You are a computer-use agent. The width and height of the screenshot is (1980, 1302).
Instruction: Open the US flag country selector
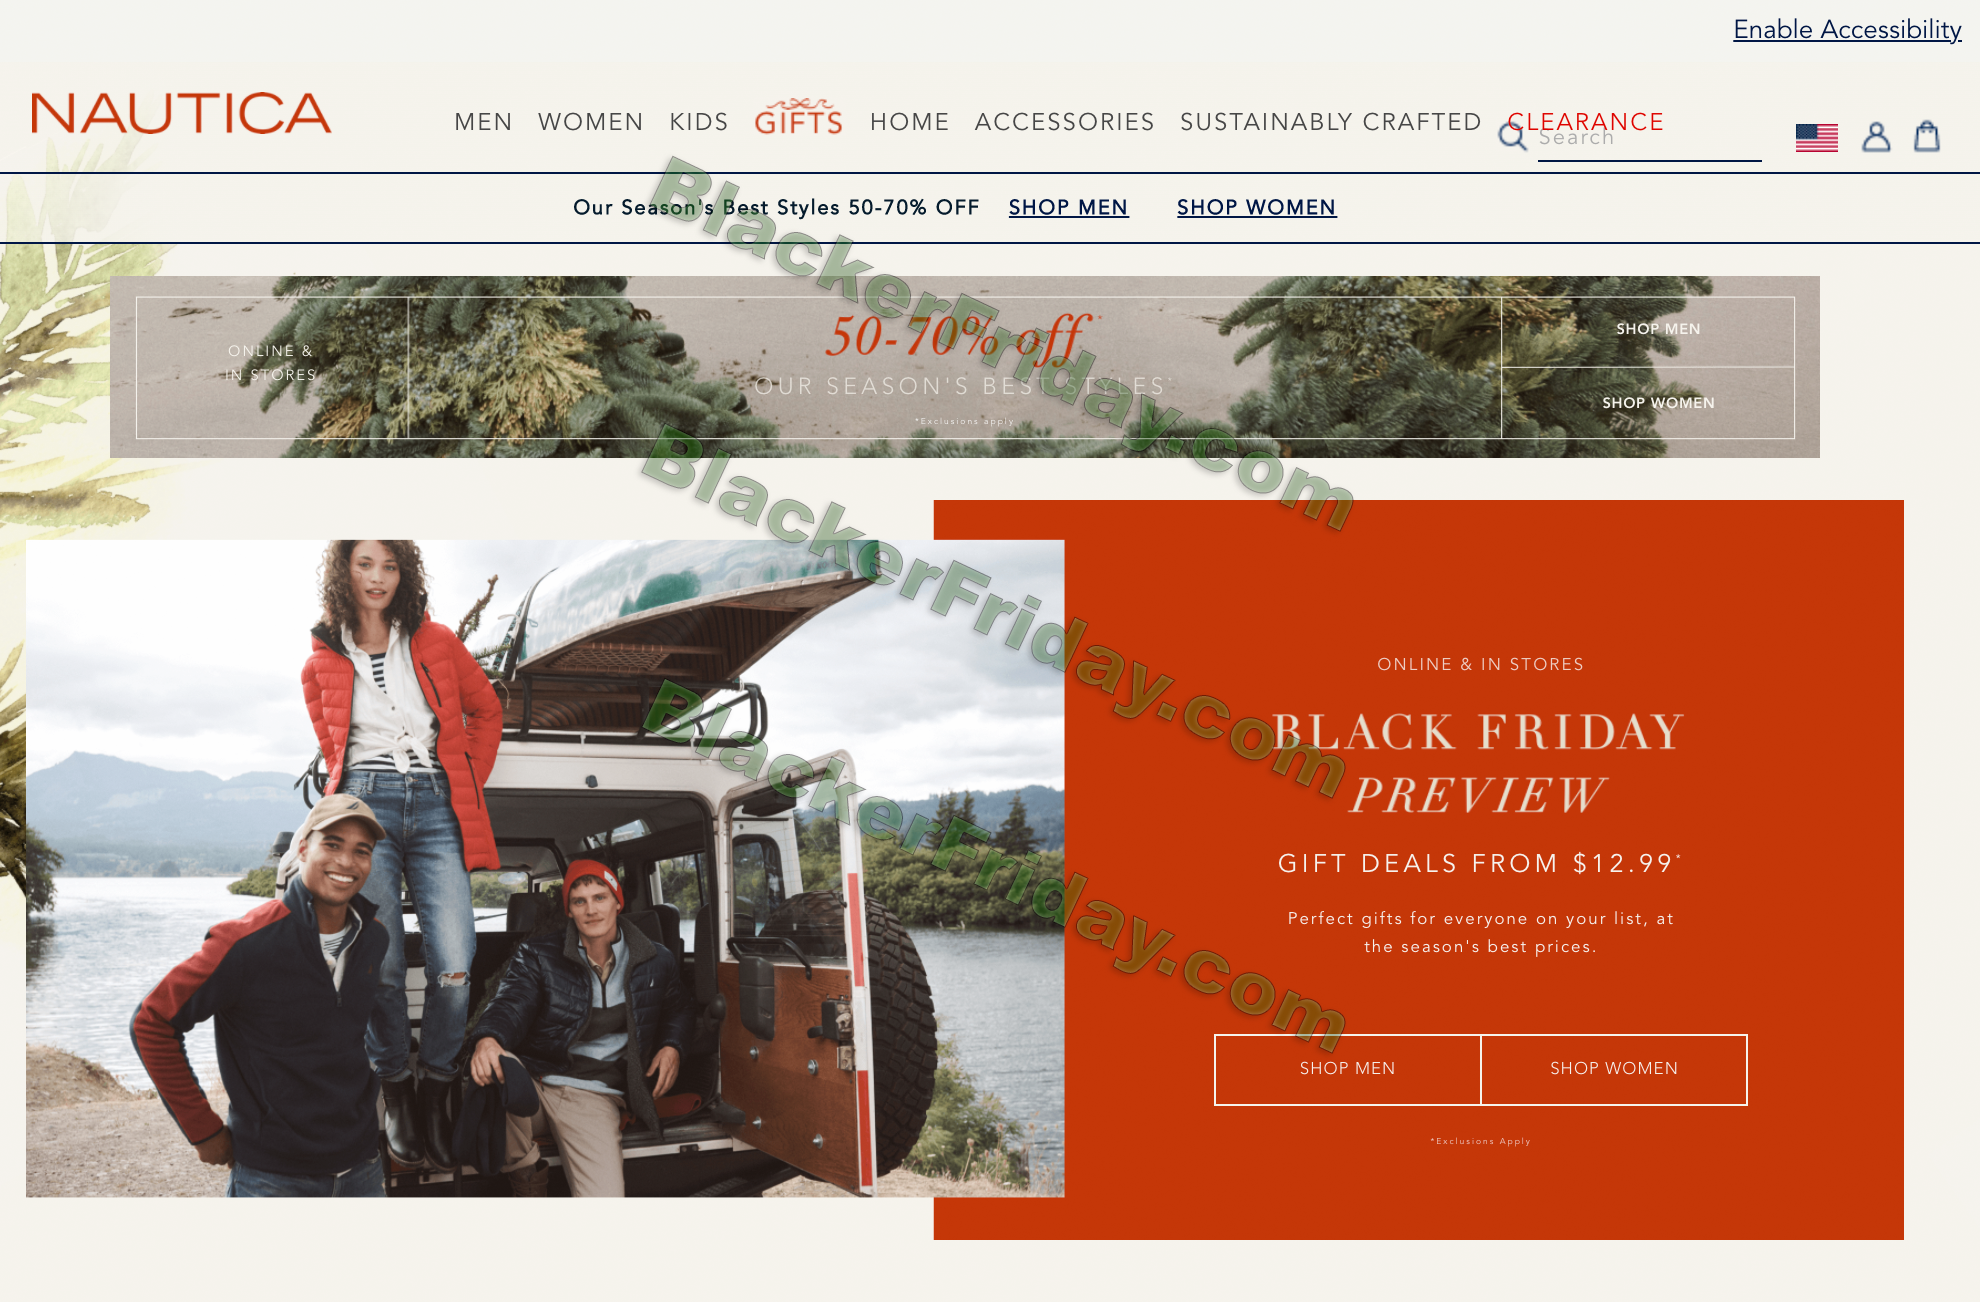(1816, 137)
